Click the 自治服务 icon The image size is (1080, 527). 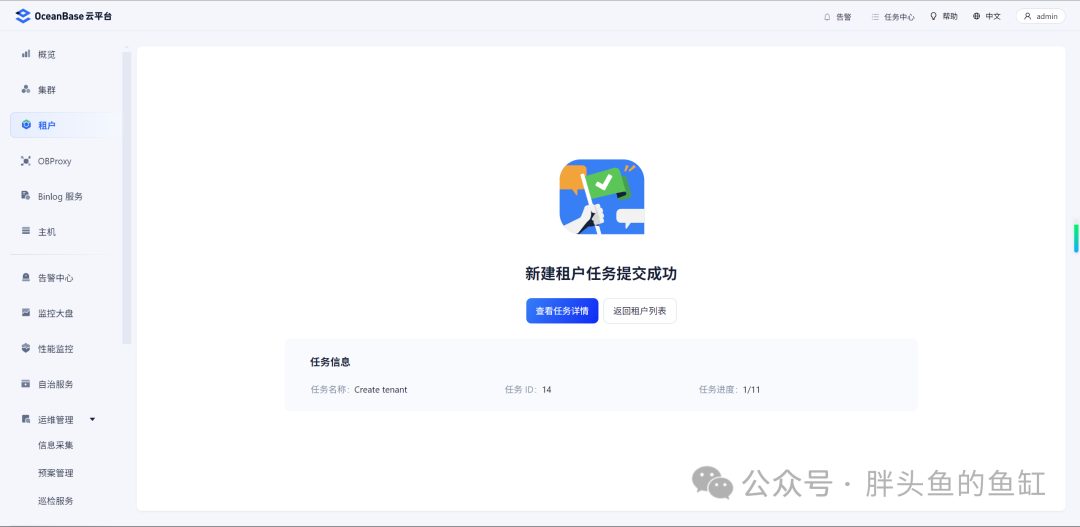pyautogui.click(x=26, y=384)
